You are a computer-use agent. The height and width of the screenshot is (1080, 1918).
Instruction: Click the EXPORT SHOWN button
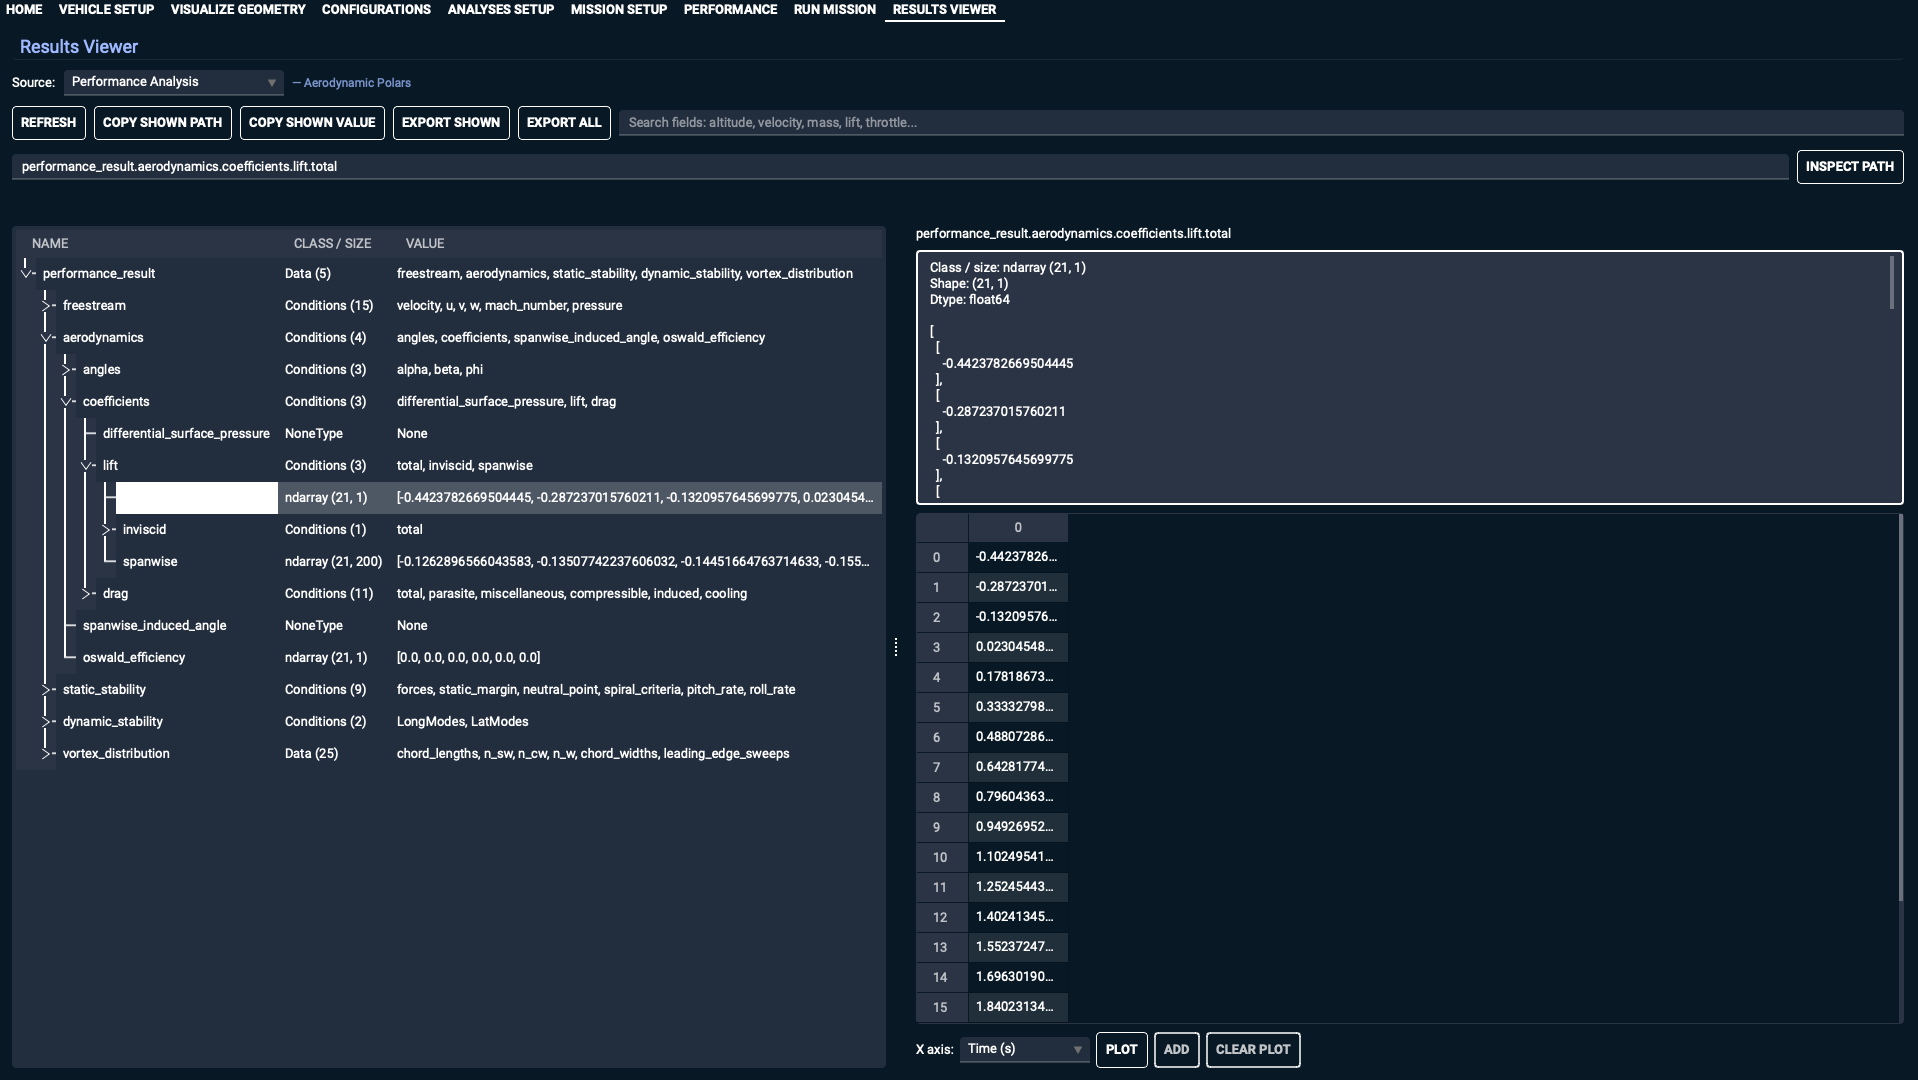(451, 123)
